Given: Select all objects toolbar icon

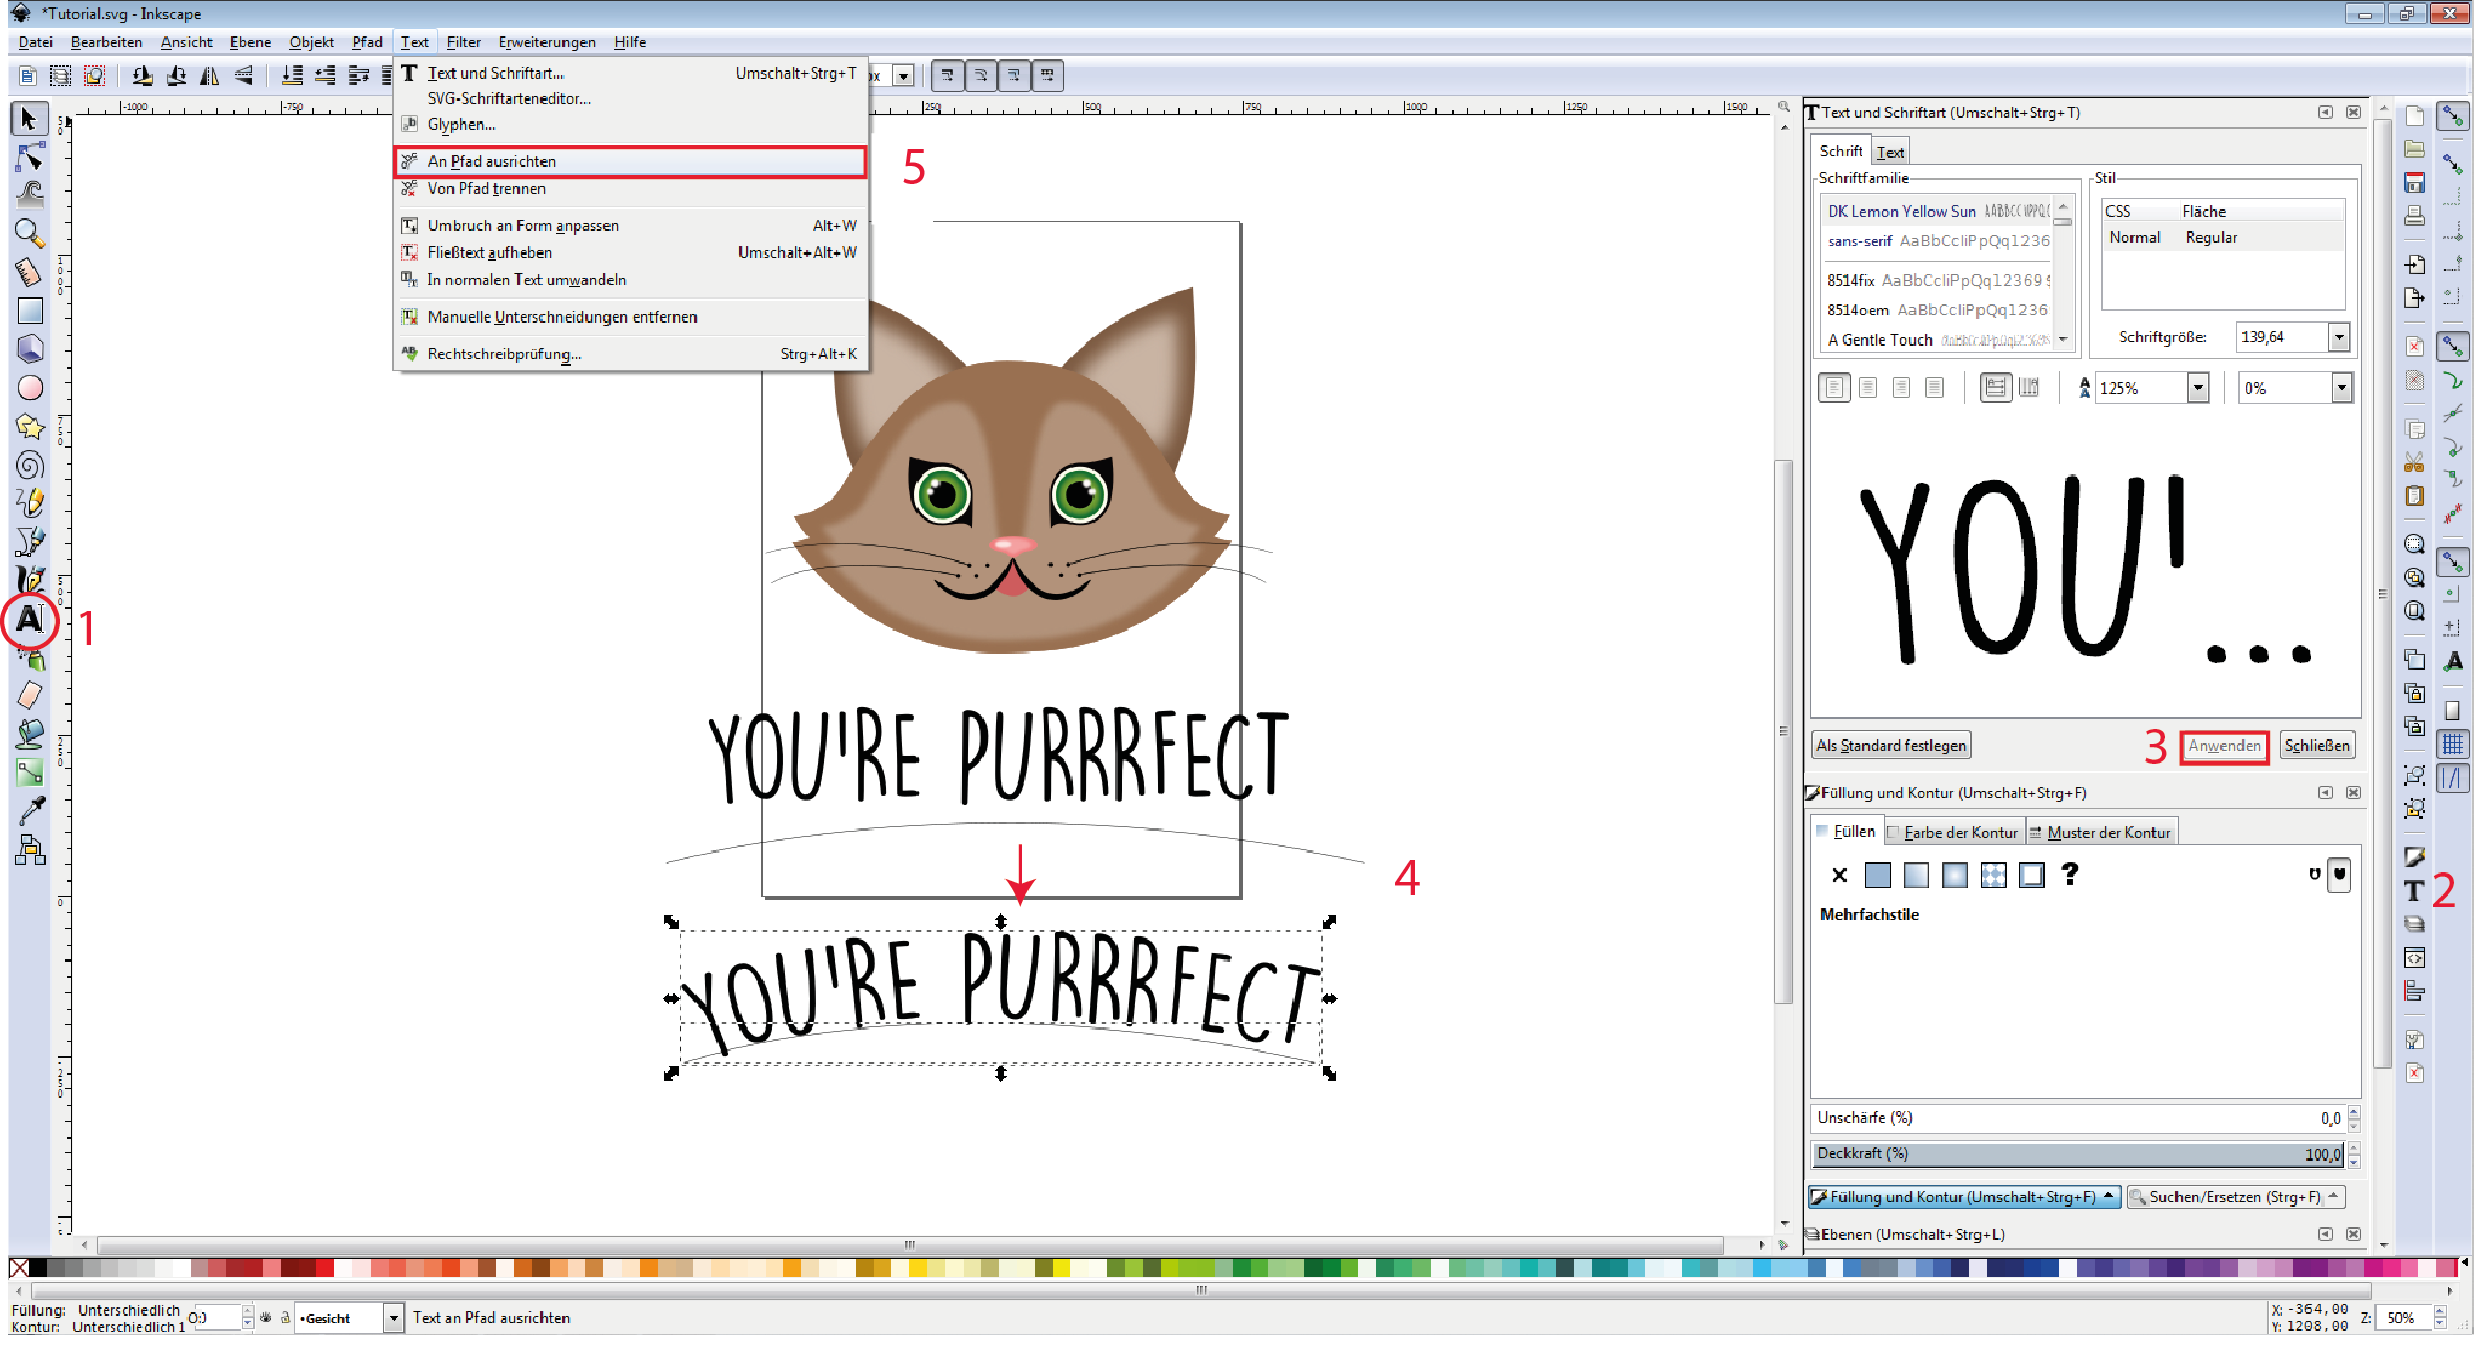Looking at the screenshot, I should click(61, 75).
